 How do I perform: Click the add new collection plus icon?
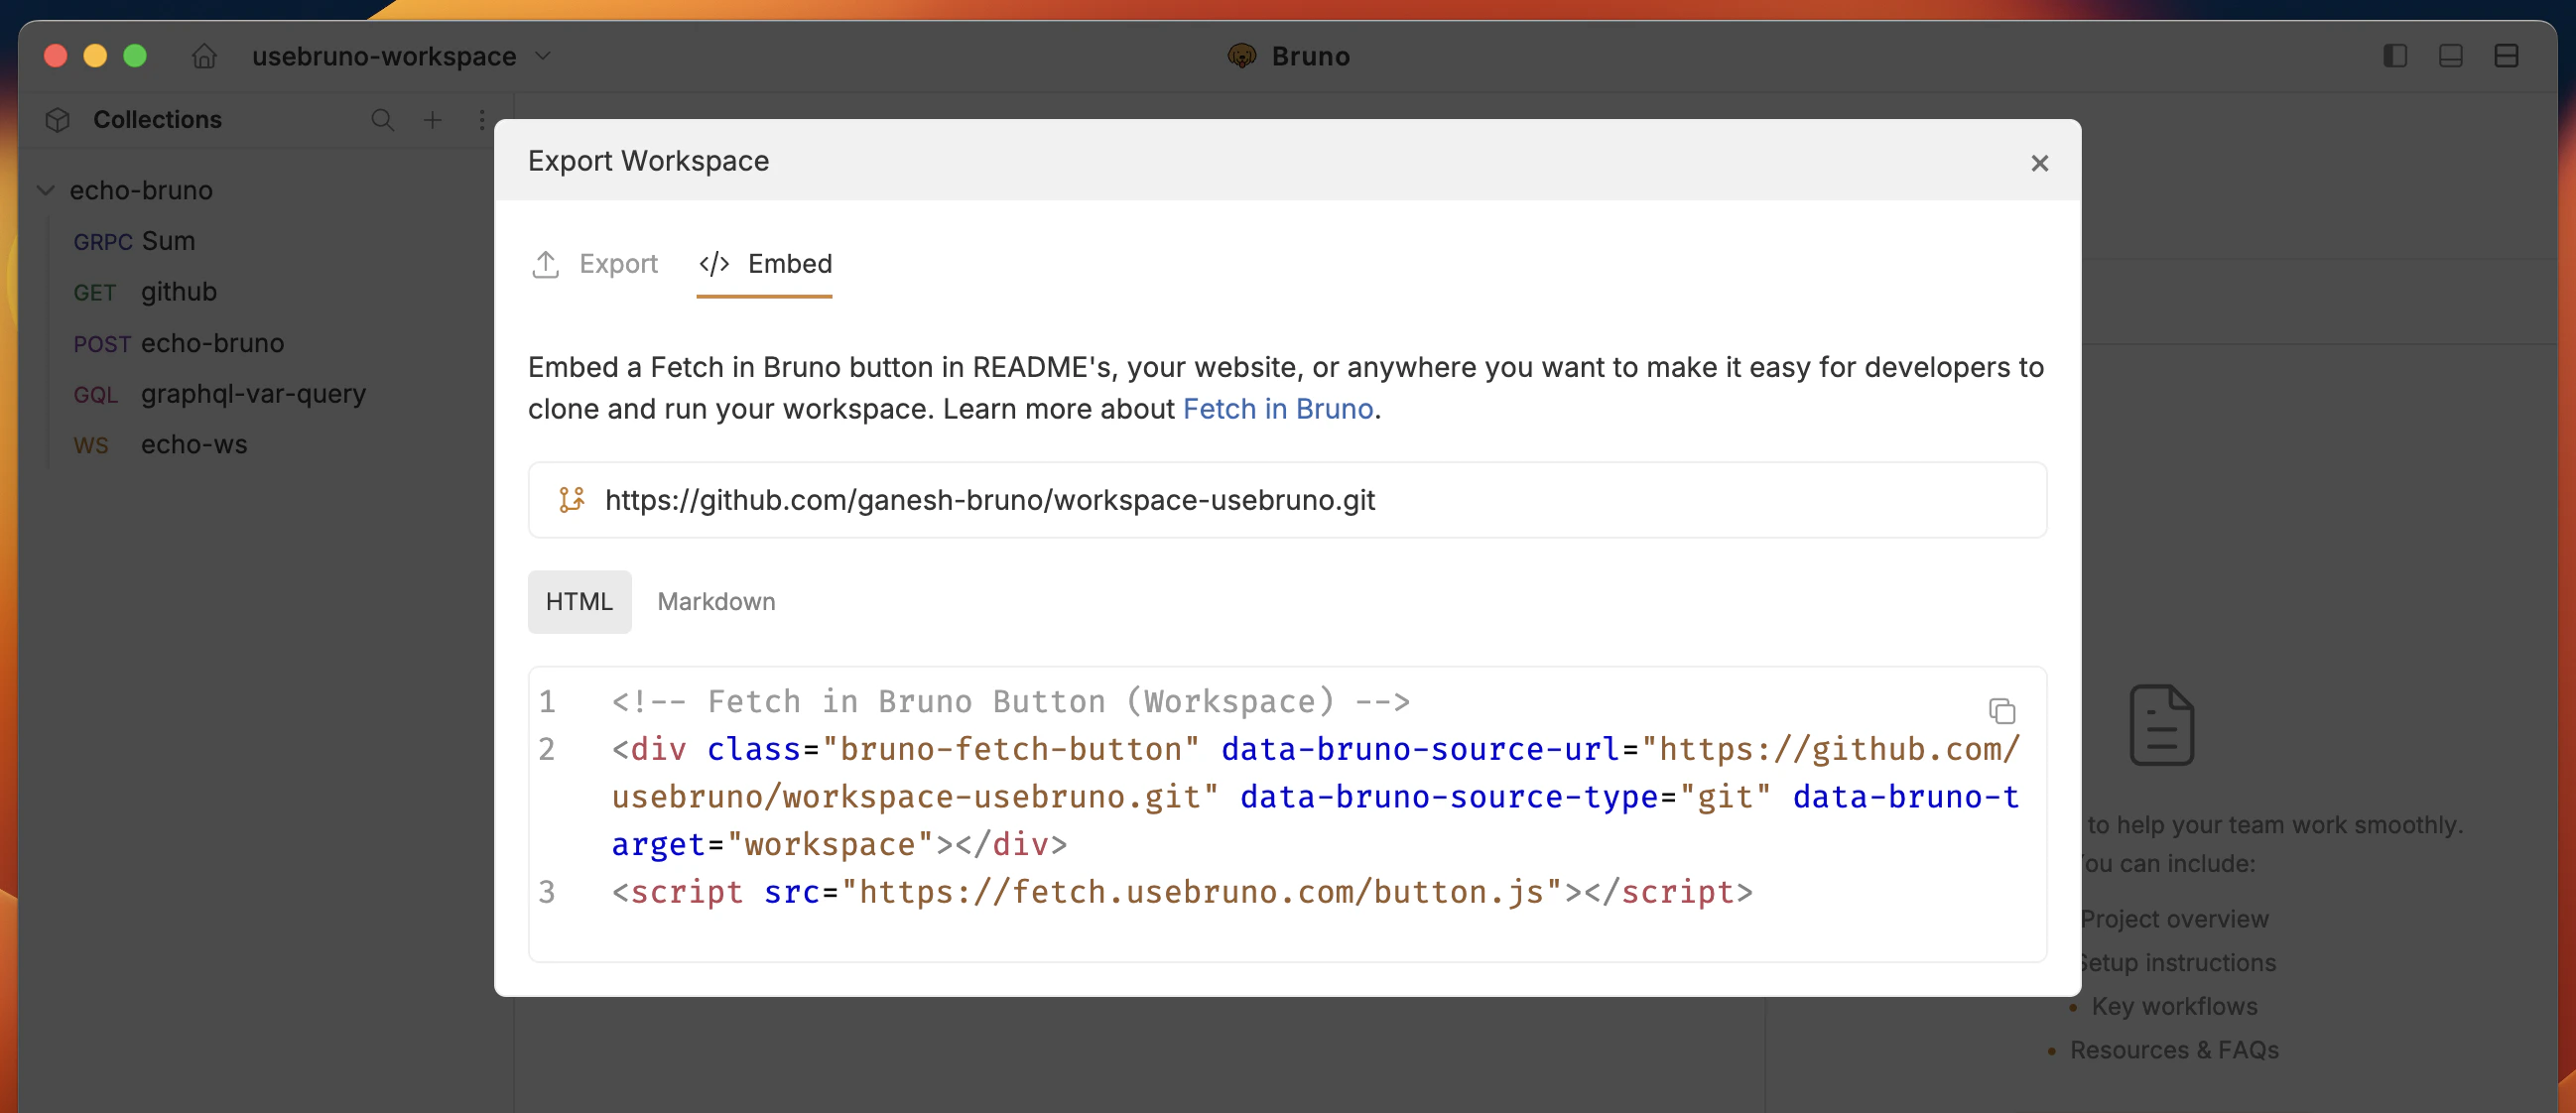(x=432, y=120)
